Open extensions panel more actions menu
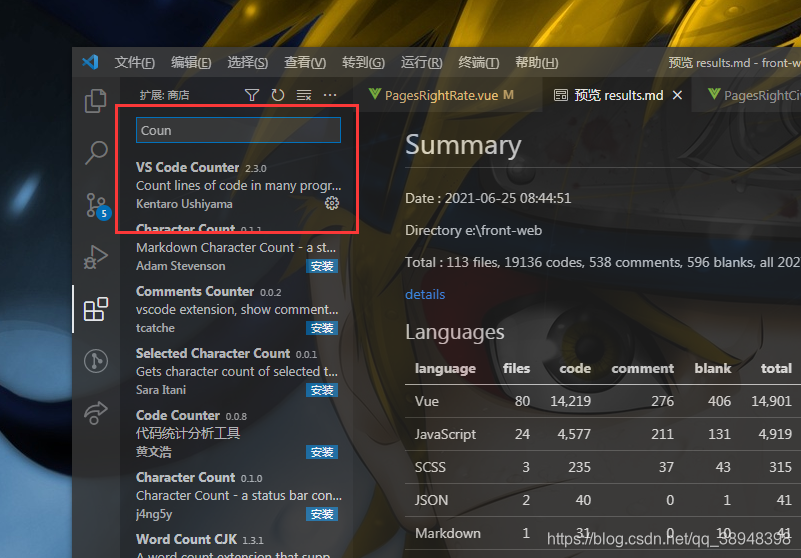Screen dimensions: 801x558 click(330, 95)
